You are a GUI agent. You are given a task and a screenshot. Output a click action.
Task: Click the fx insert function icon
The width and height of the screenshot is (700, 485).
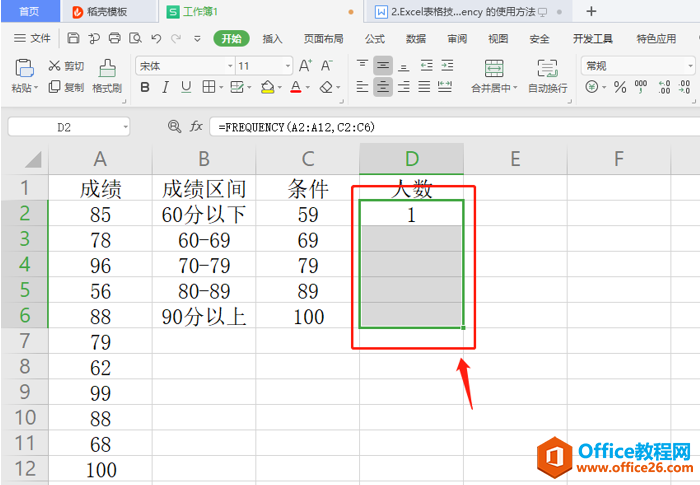click(x=196, y=126)
